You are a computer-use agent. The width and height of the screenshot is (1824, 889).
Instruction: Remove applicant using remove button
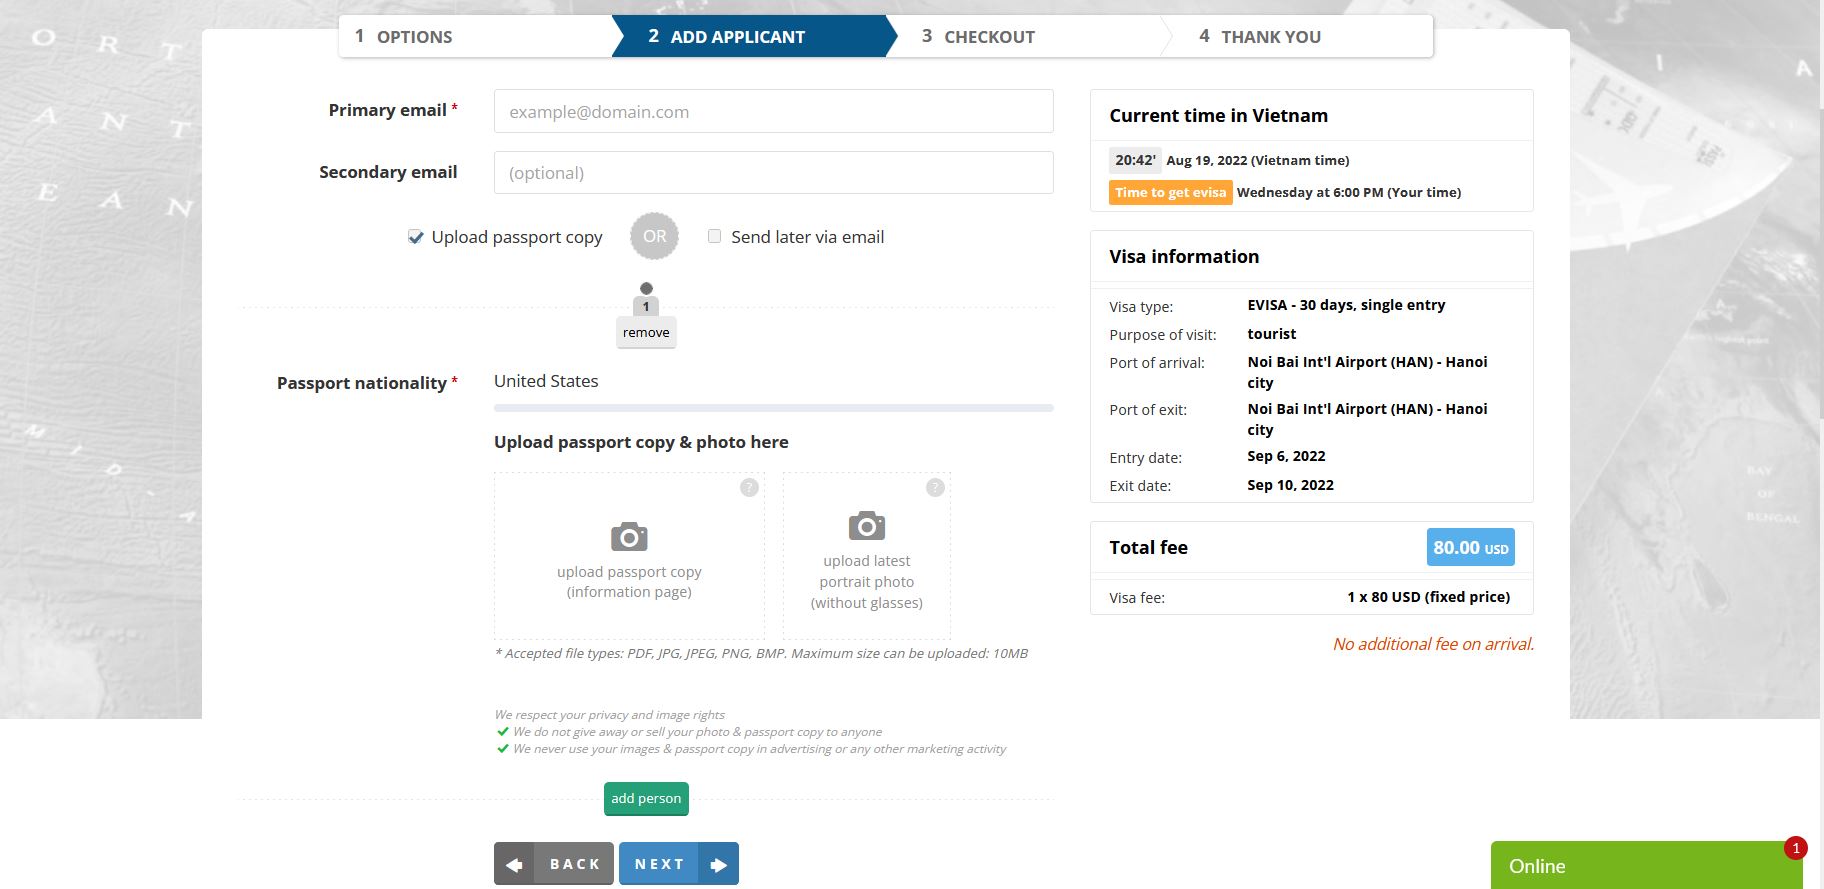(x=646, y=333)
